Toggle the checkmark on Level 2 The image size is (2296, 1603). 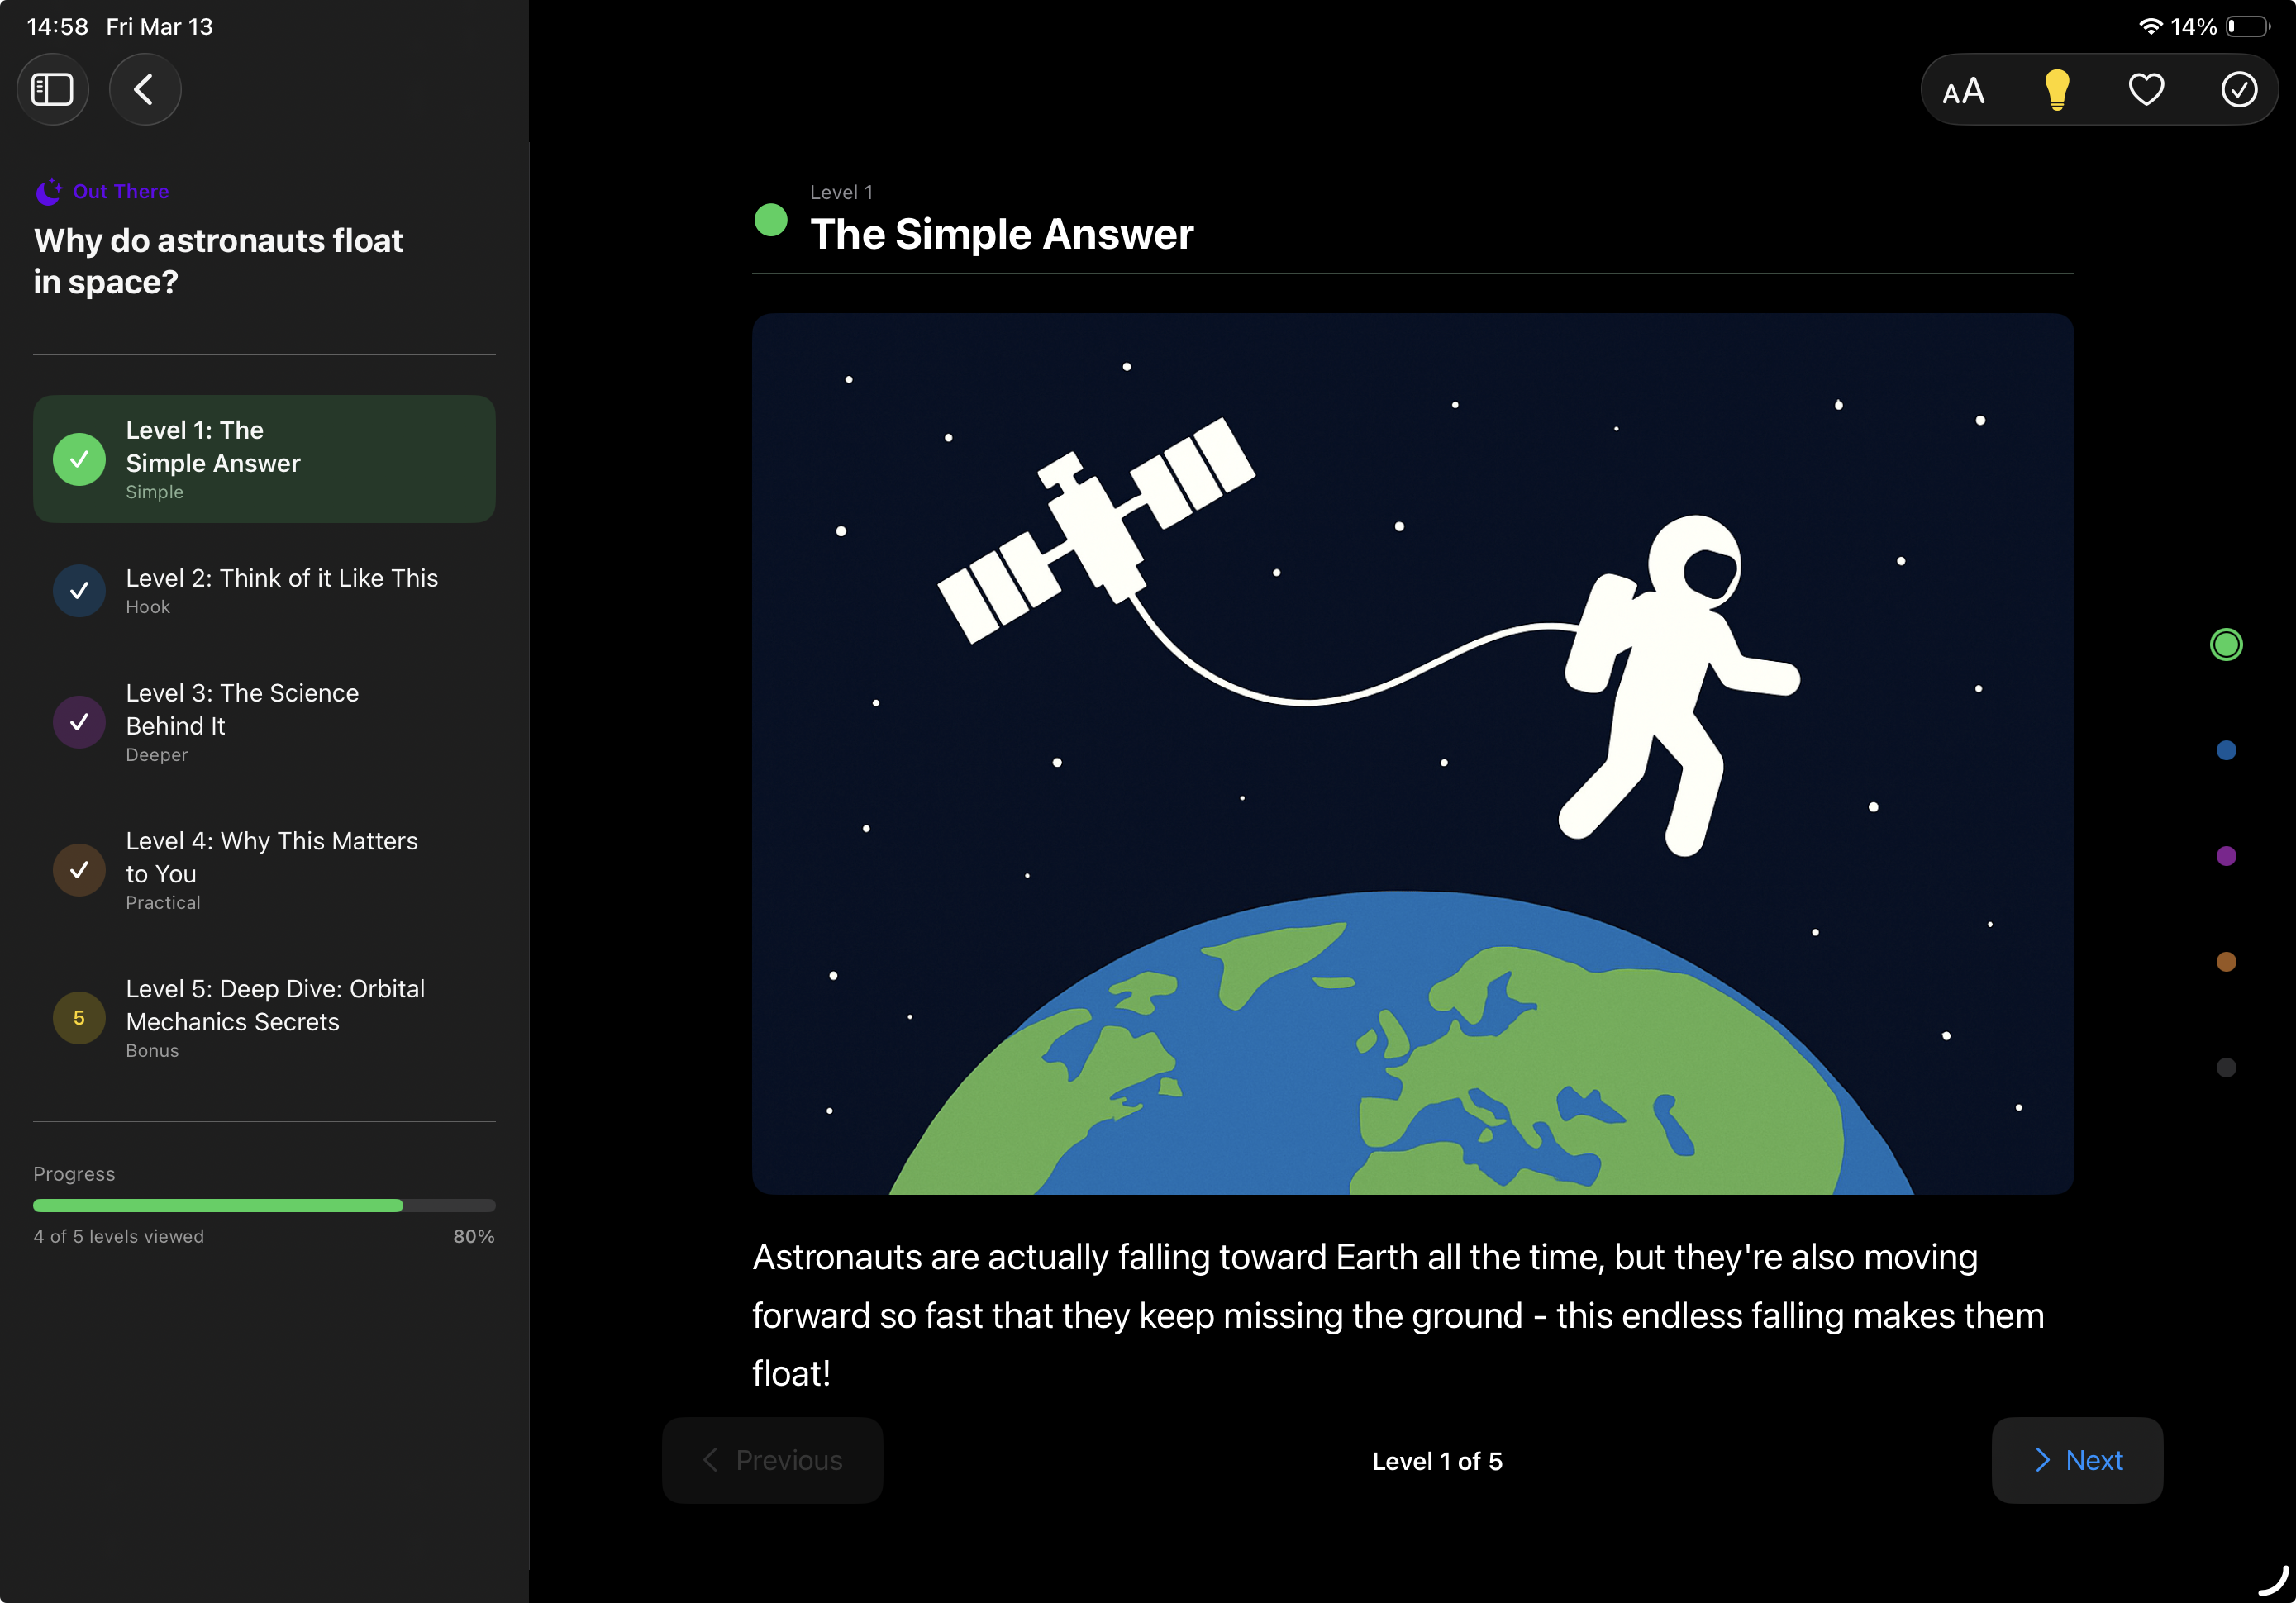[79, 590]
